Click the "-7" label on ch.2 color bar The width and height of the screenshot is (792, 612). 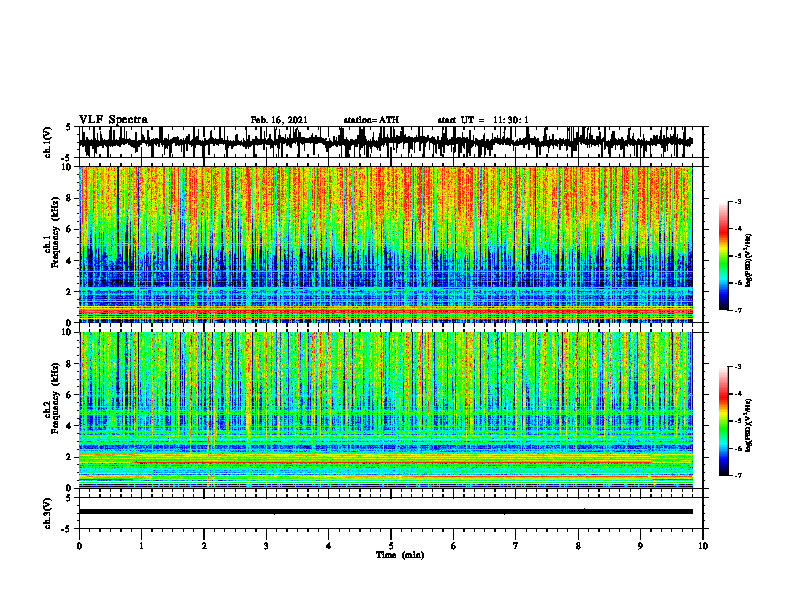tap(738, 476)
